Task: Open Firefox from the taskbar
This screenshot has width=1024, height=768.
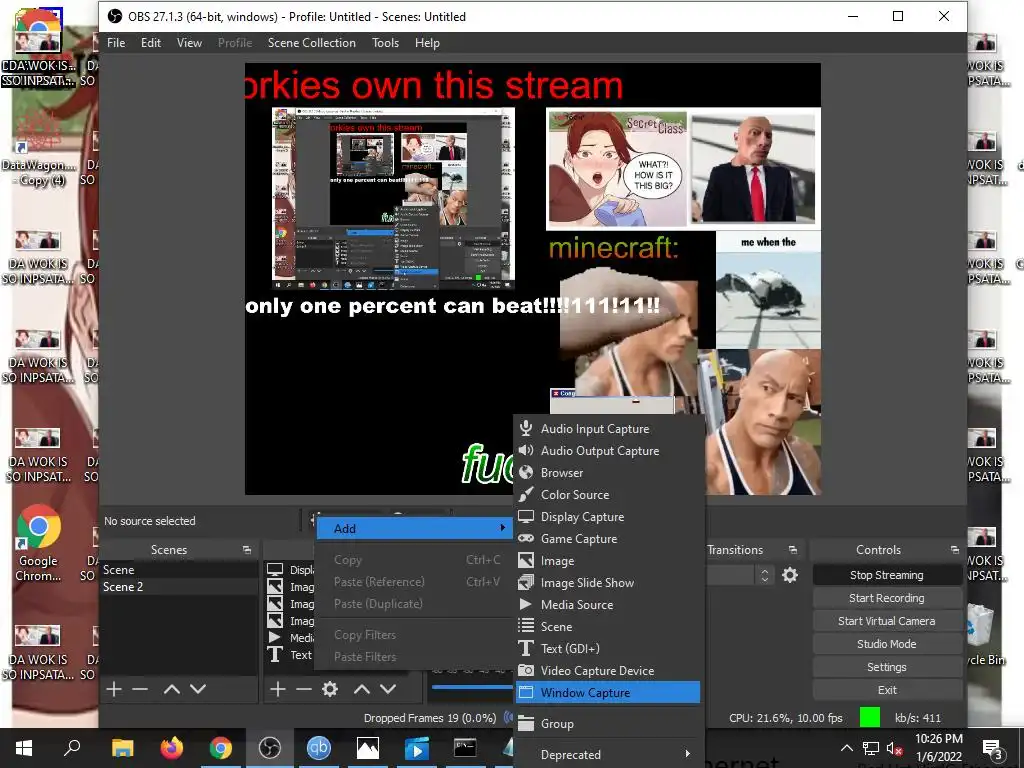Action: click(172, 748)
